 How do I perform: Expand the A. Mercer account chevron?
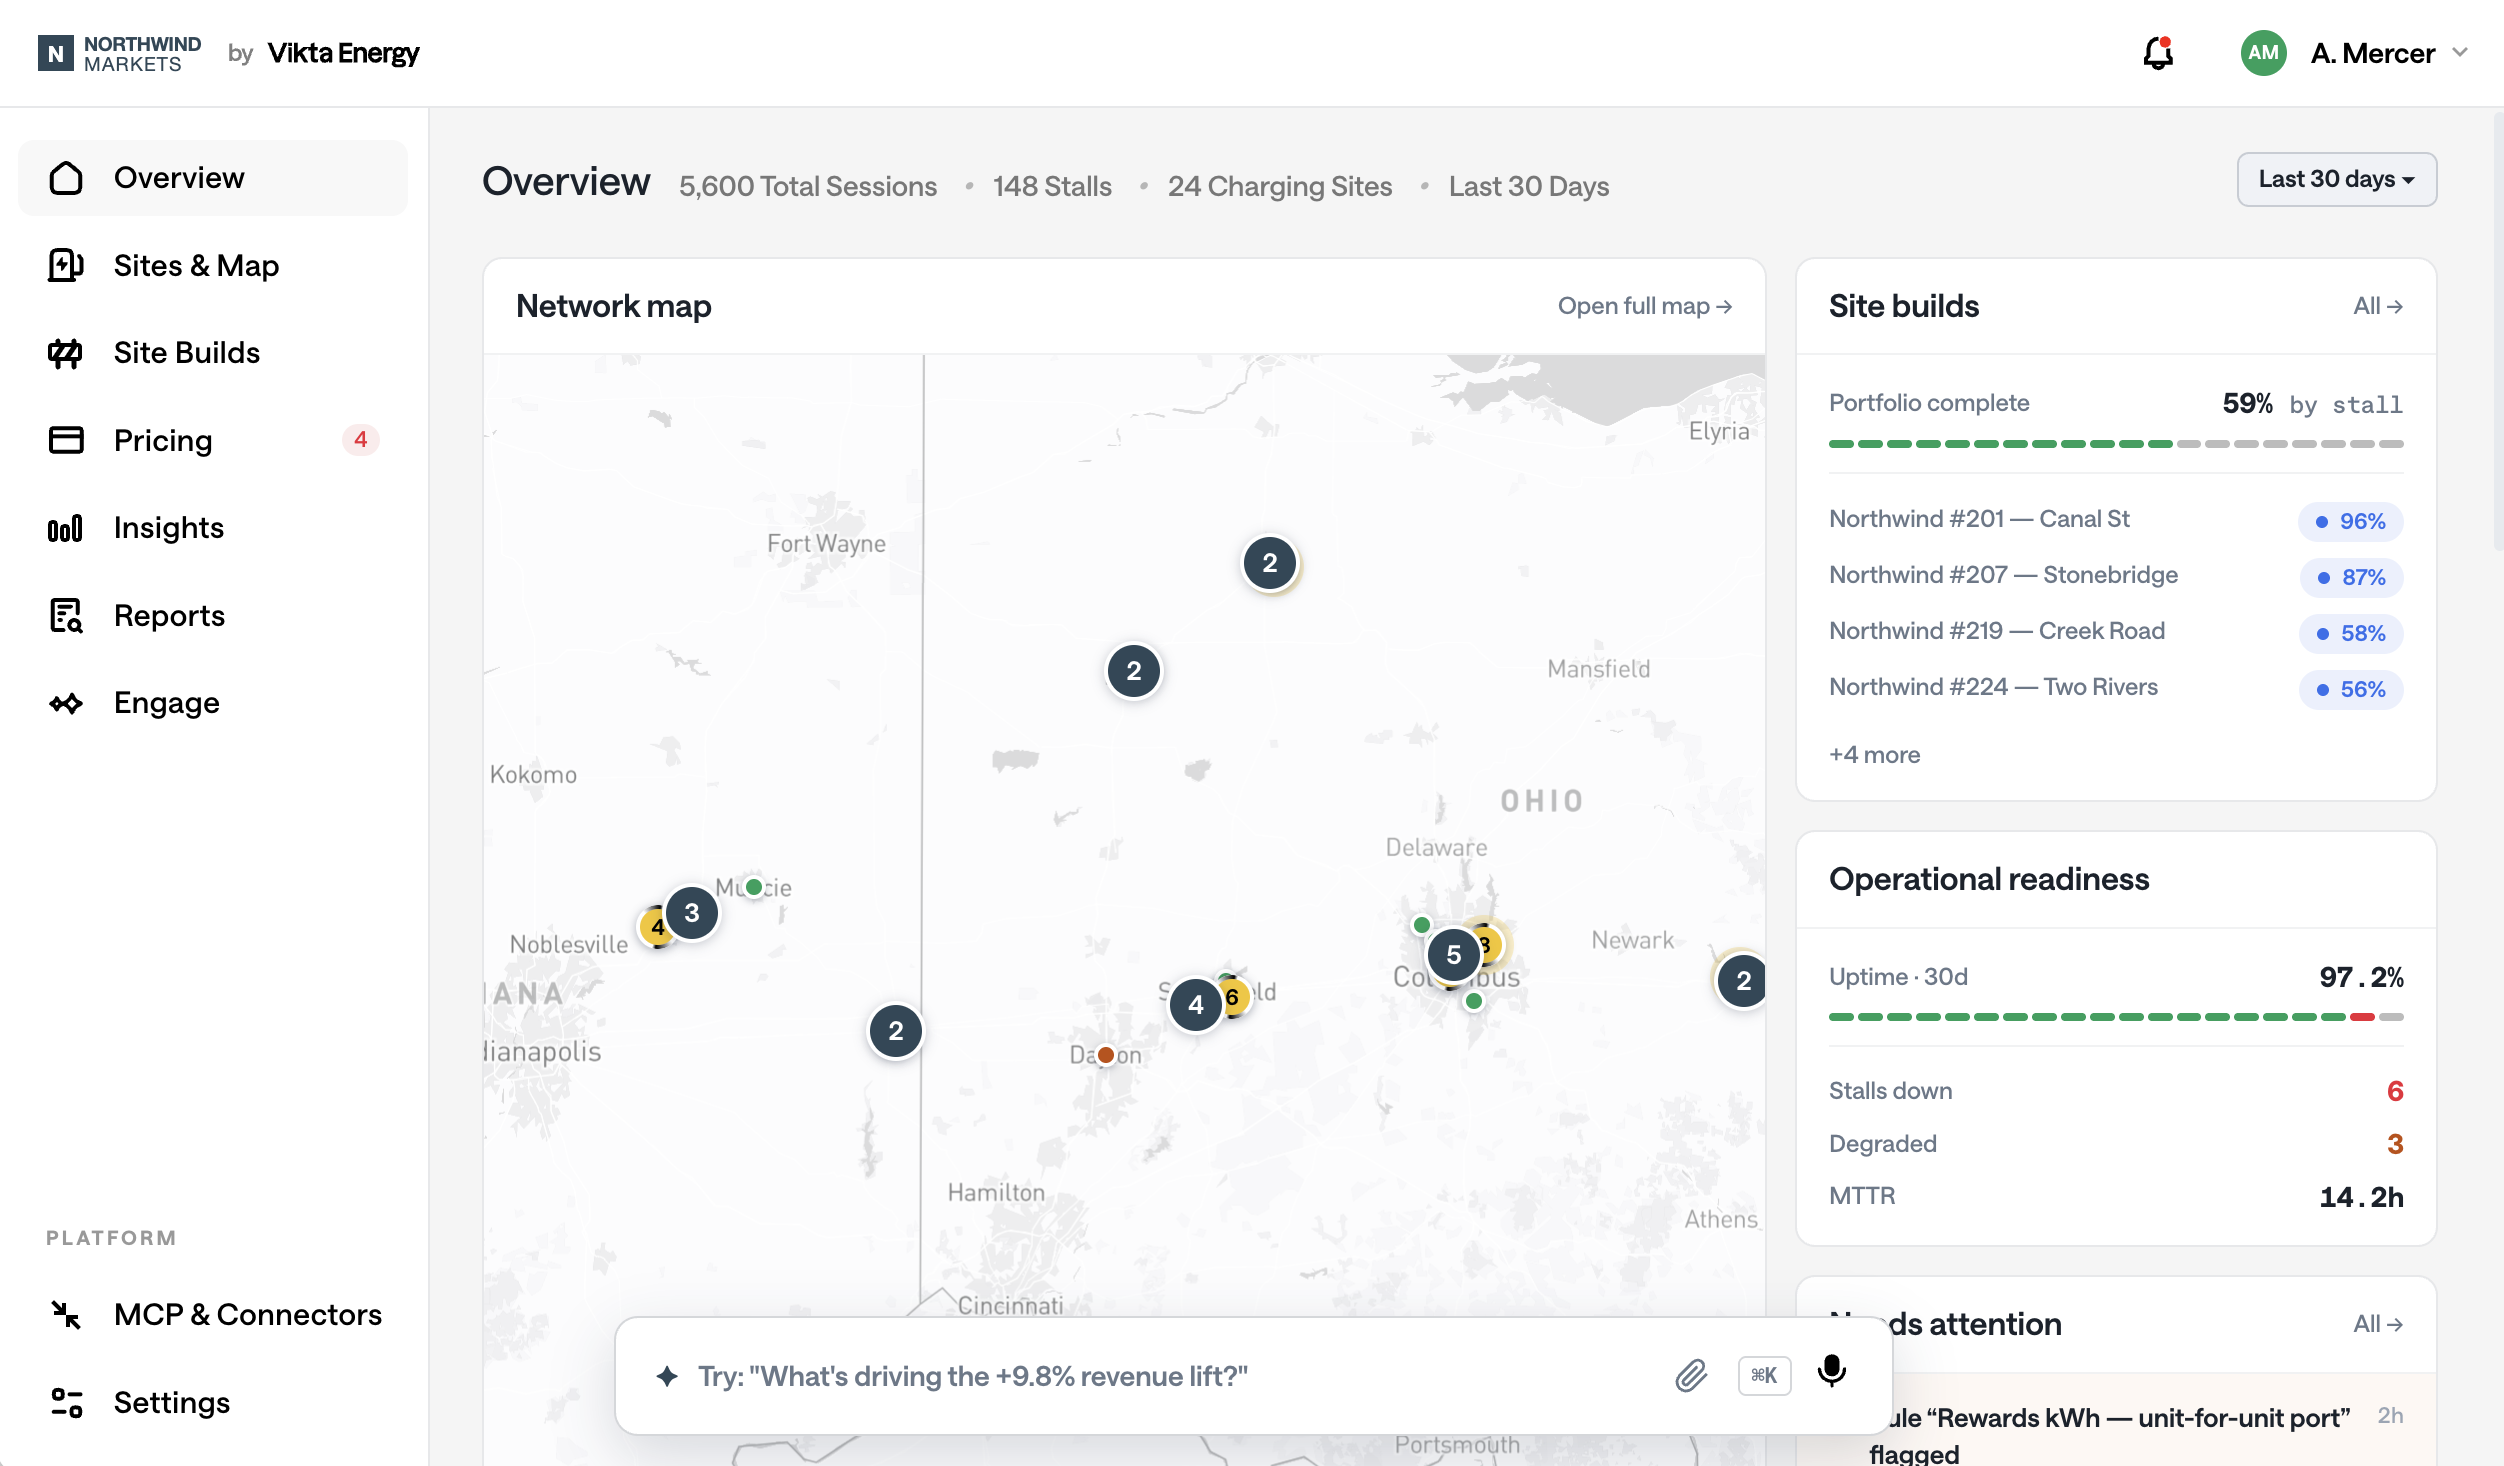[2460, 53]
